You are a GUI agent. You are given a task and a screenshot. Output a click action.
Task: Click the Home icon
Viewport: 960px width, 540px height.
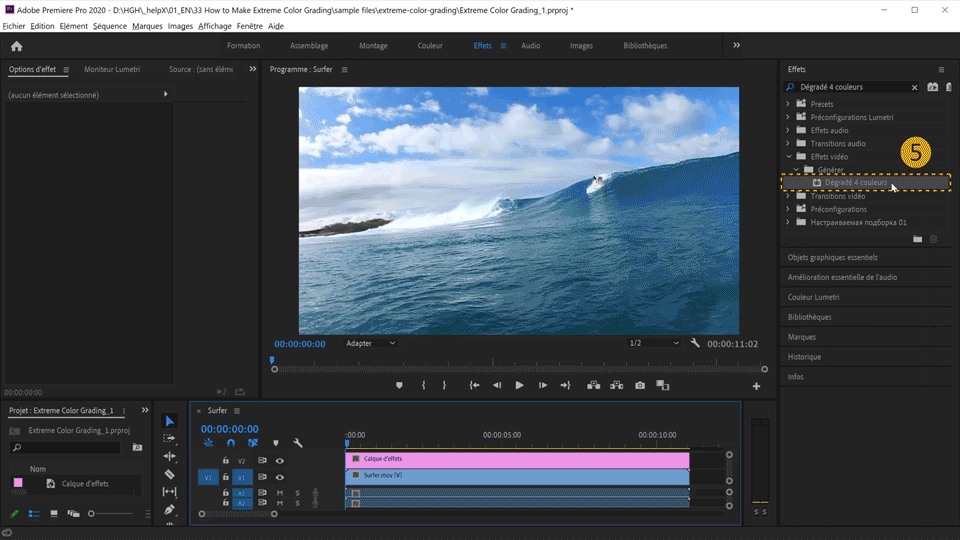[17, 46]
